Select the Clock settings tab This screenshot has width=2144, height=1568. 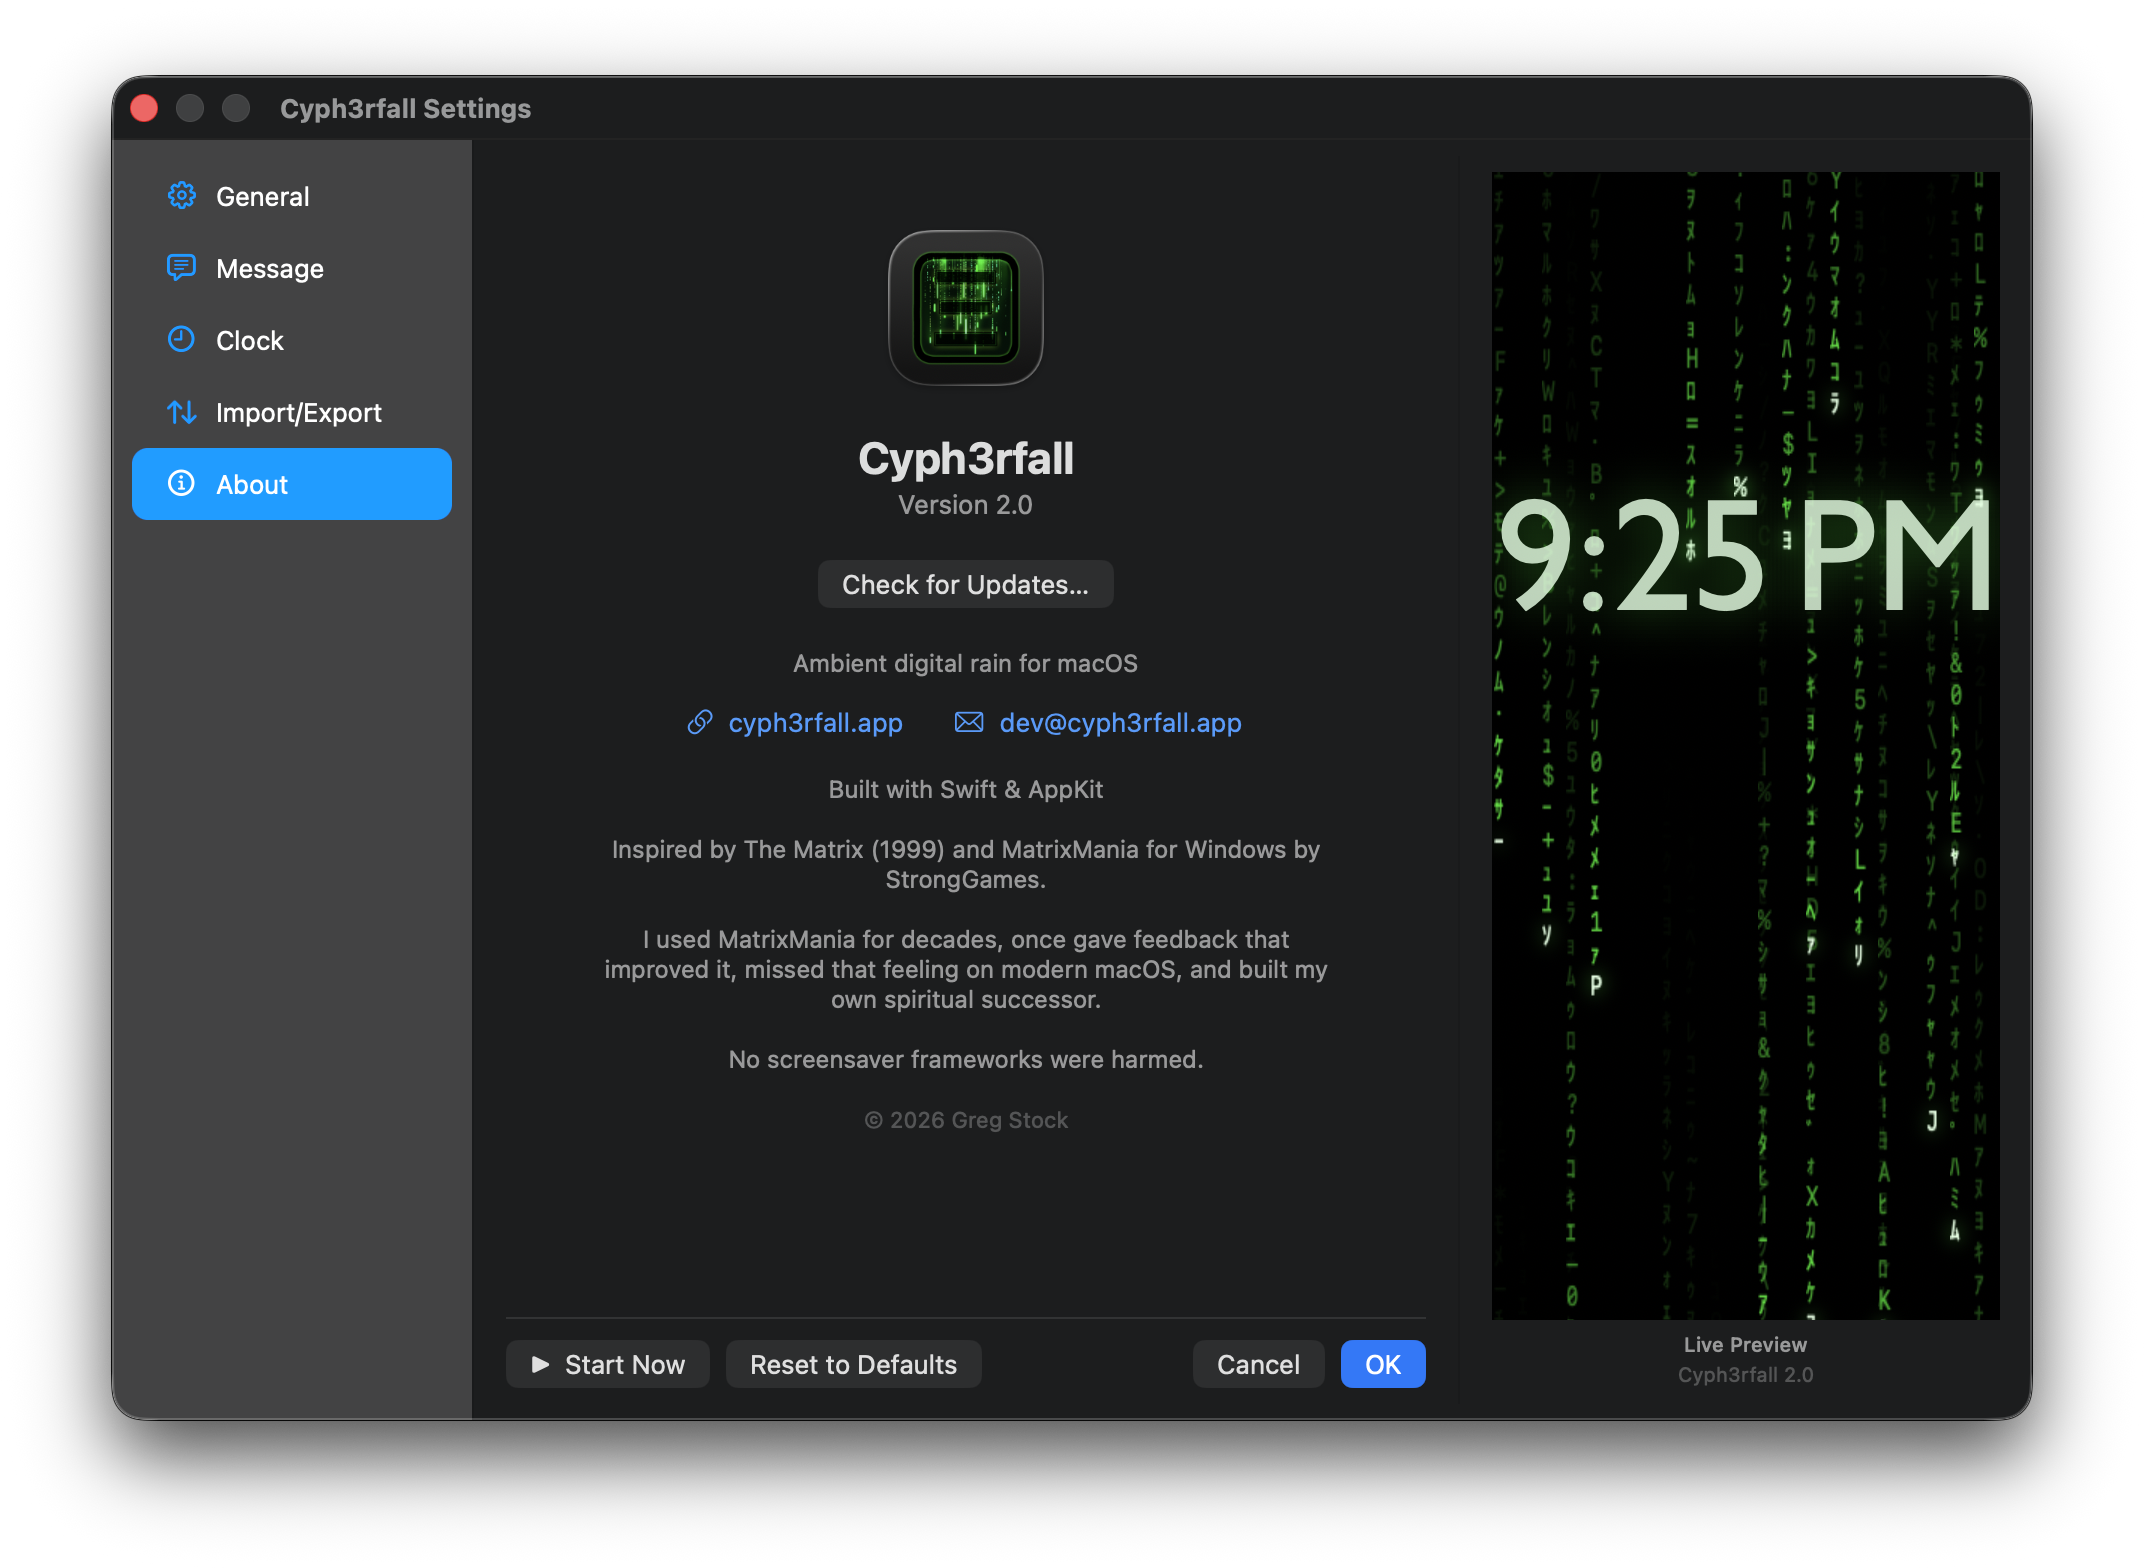tap(292, 340)
